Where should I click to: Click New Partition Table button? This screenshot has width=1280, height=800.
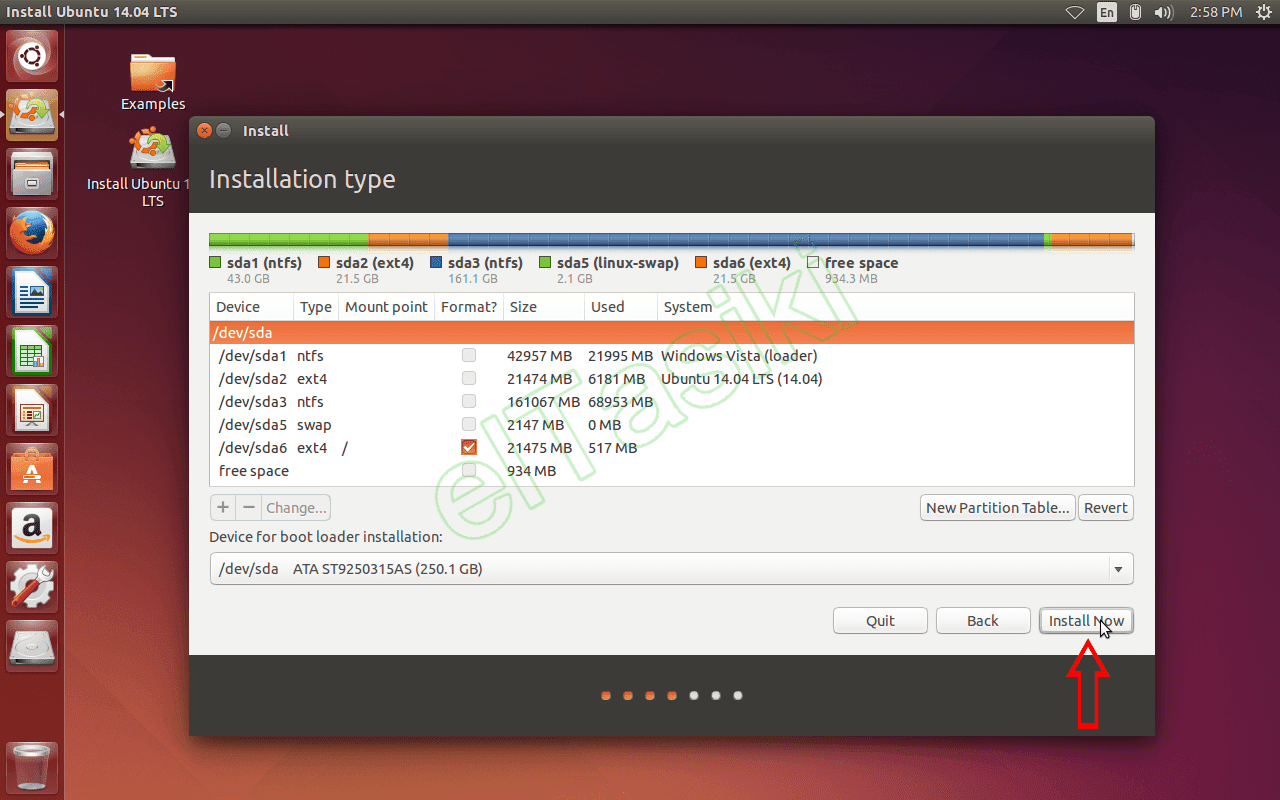click(x=997, y=507)
